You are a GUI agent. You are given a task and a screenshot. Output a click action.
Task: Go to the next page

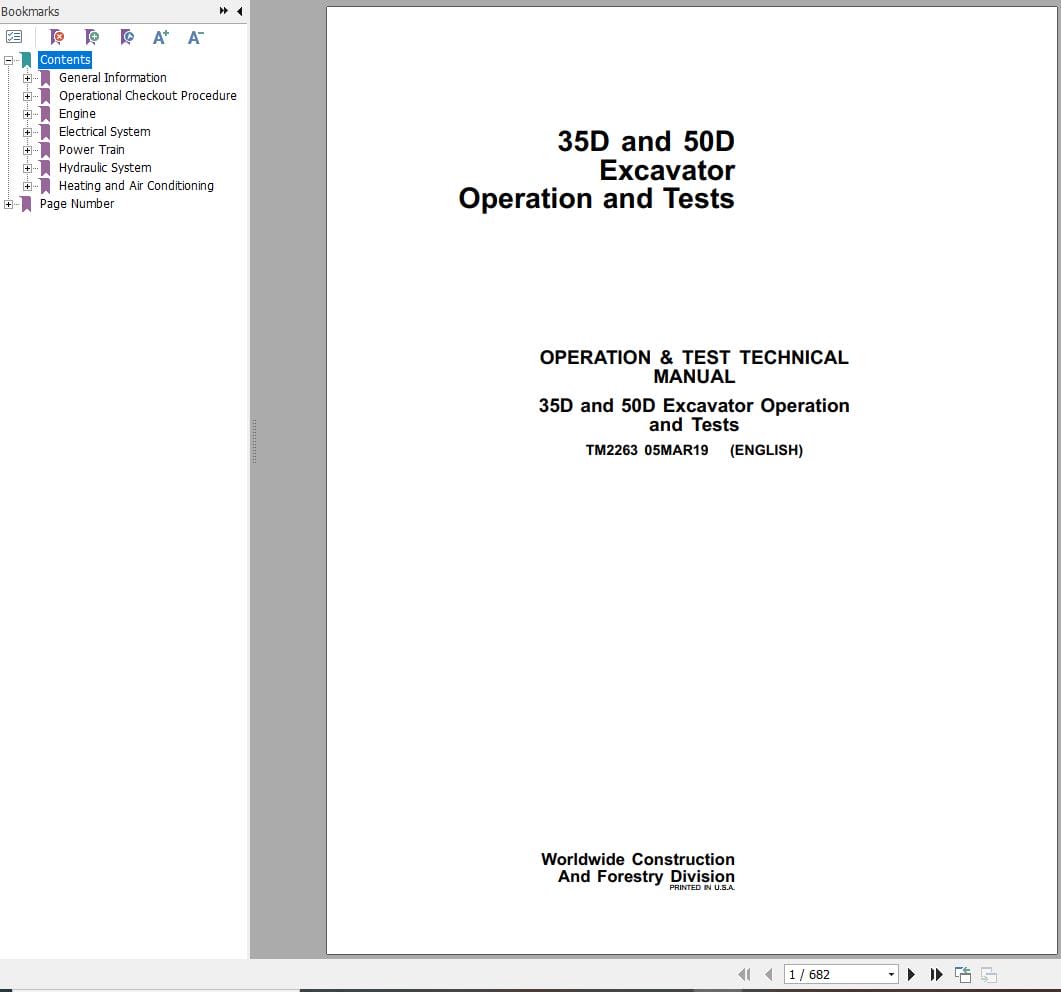click(911, 974)
